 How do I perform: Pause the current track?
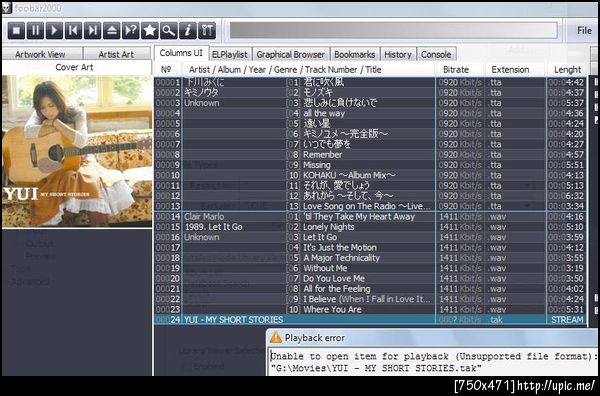click(35, 31)
